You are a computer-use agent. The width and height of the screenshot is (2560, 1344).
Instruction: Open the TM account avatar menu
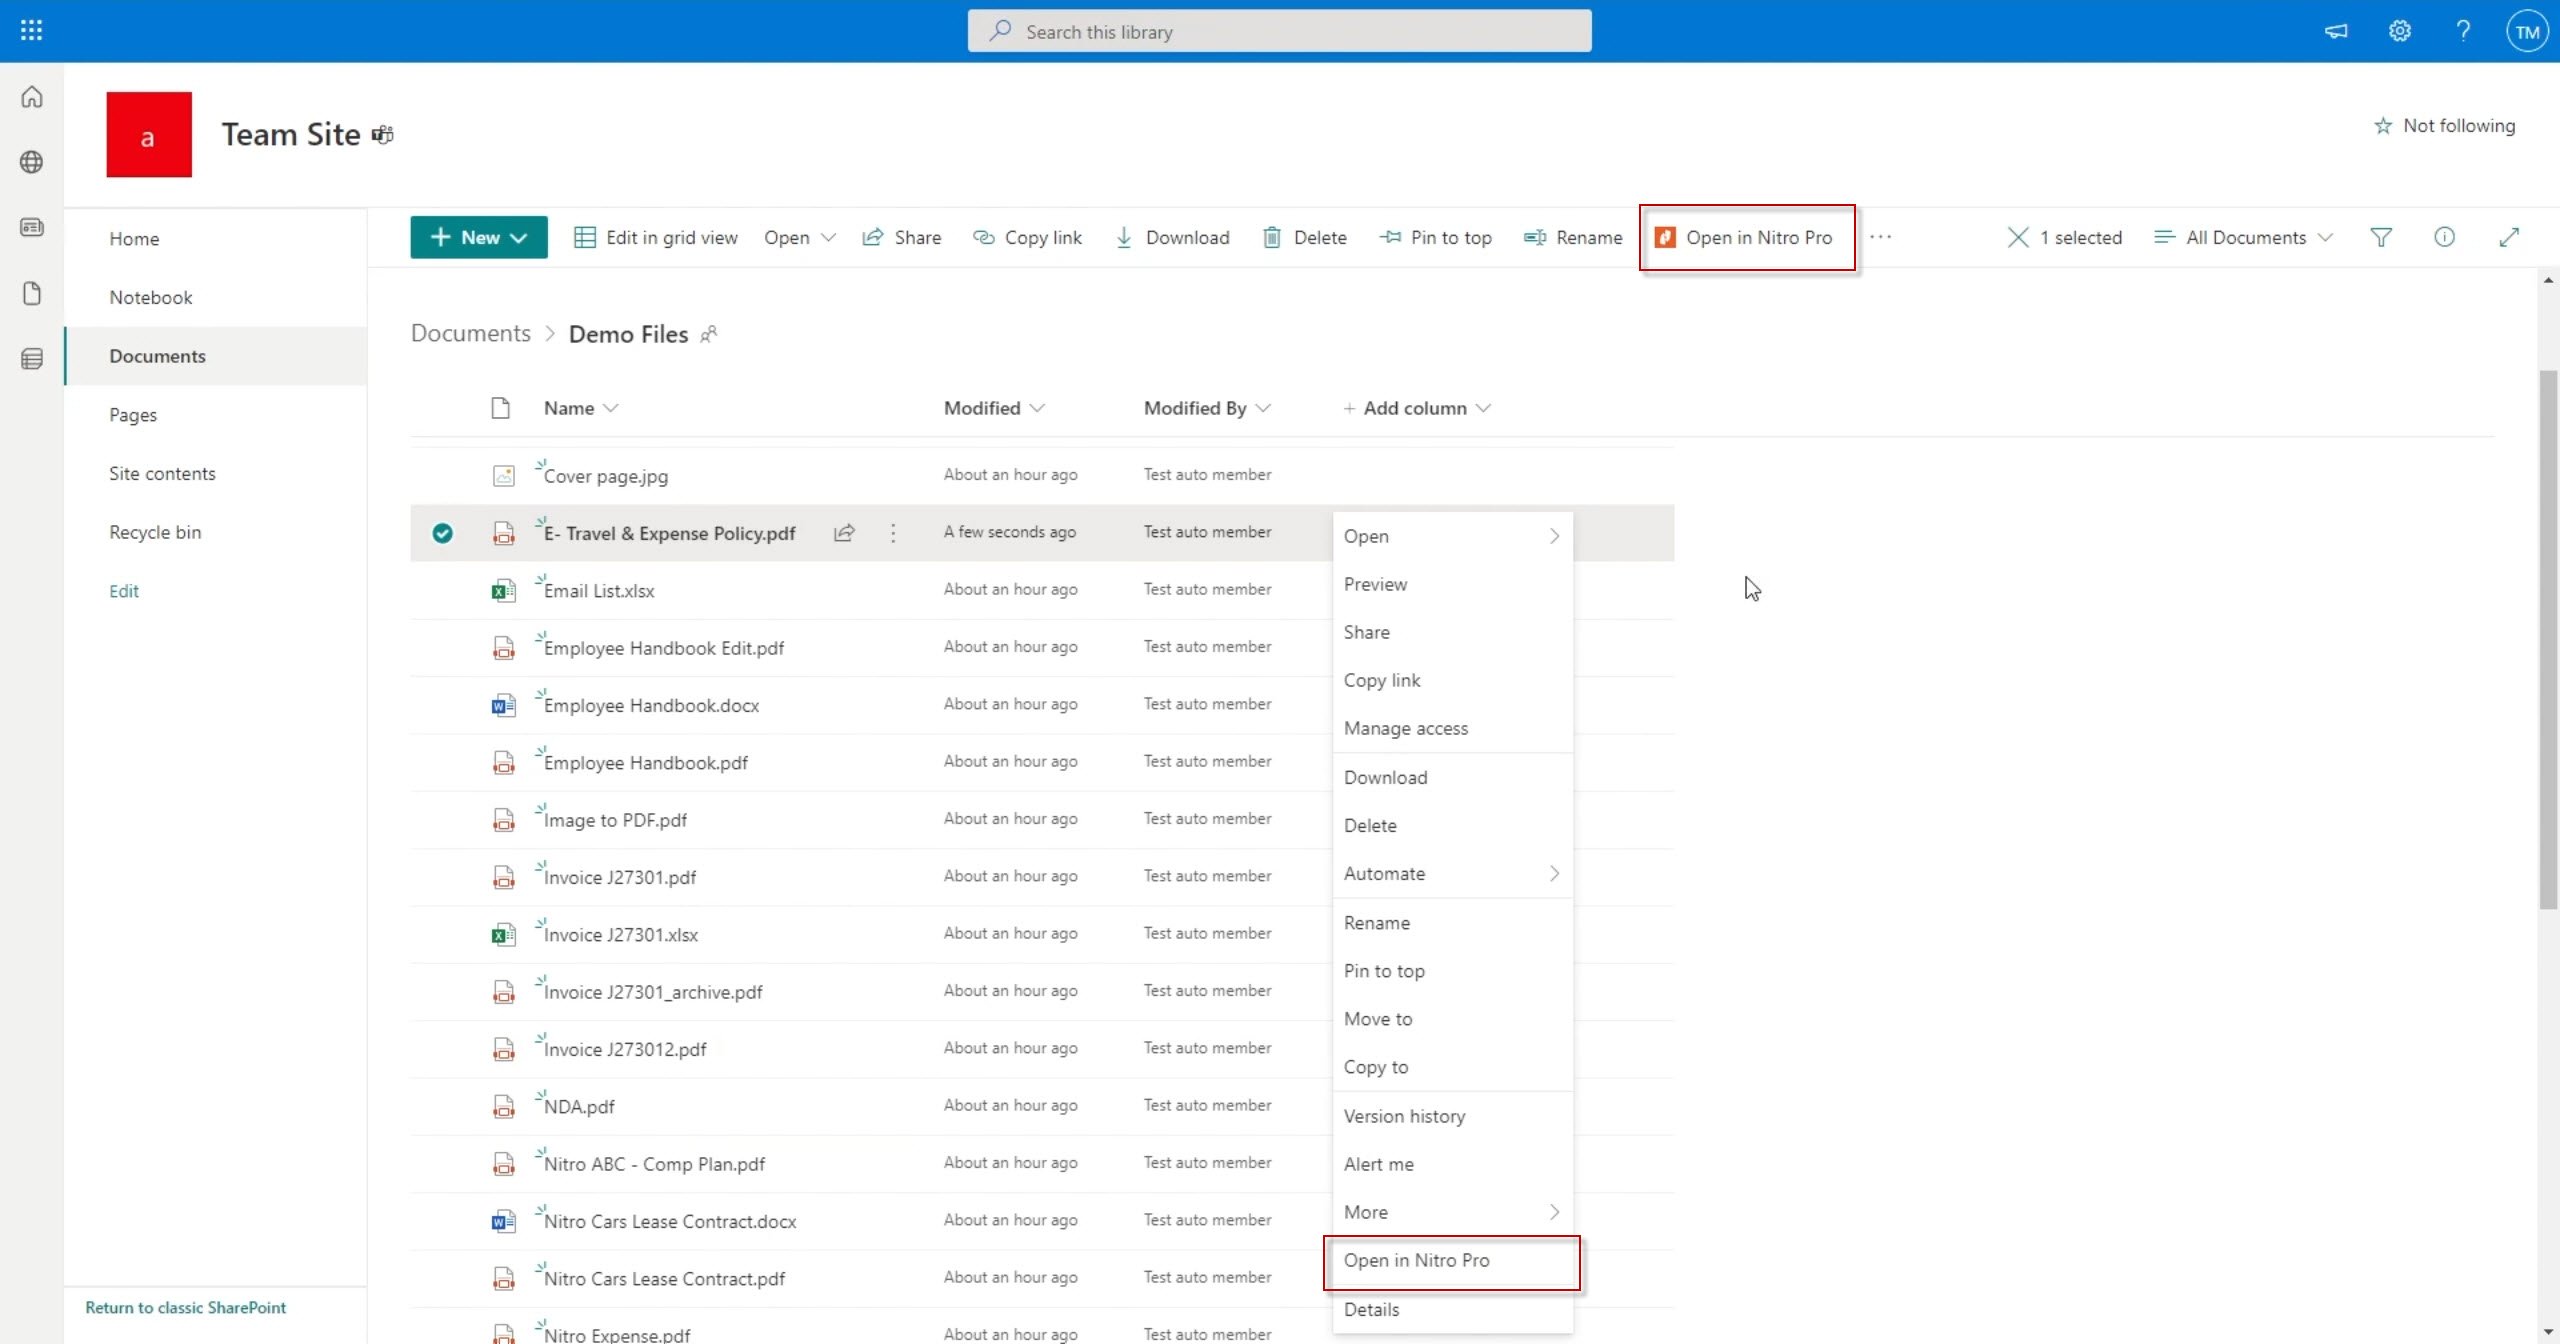coord(2528,30)
